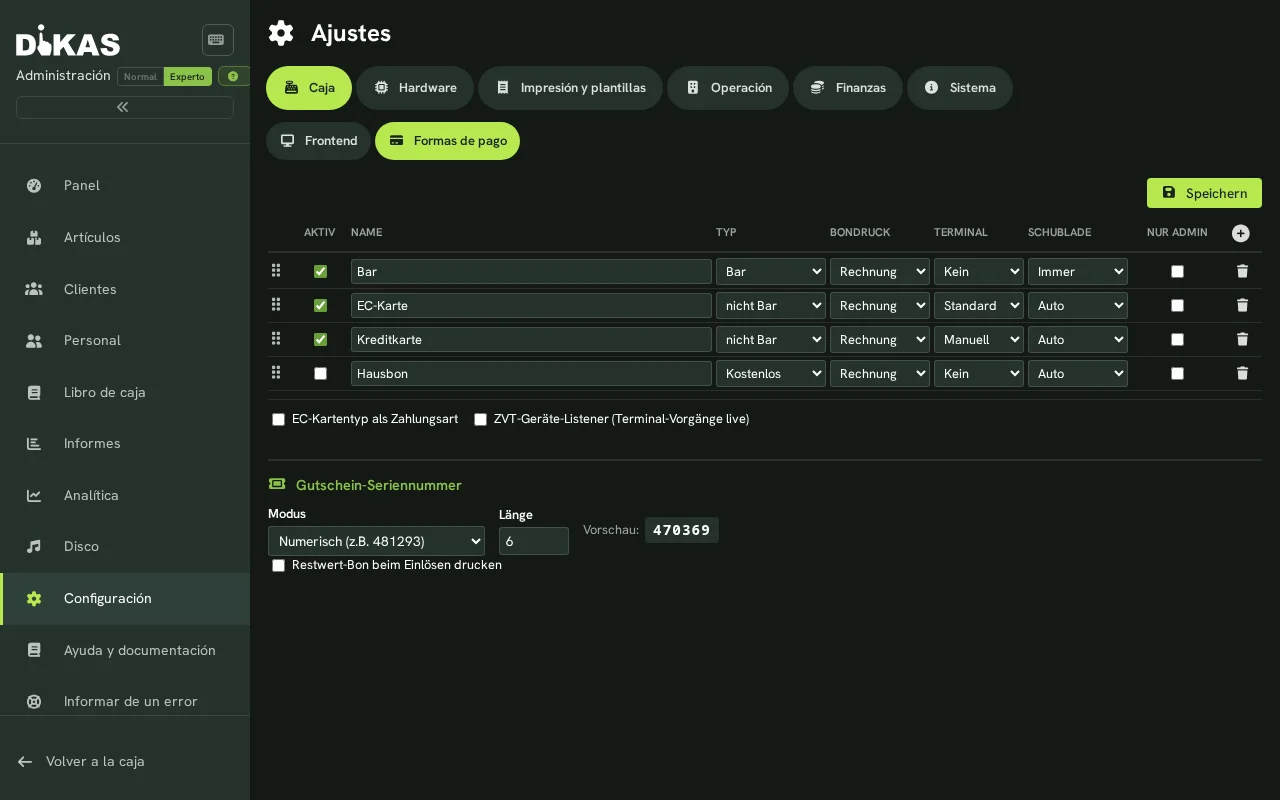Open the Typ dropdown for Kreditkarte
The height and width of the screenshot is (800, 1280).
coord(771,339)
